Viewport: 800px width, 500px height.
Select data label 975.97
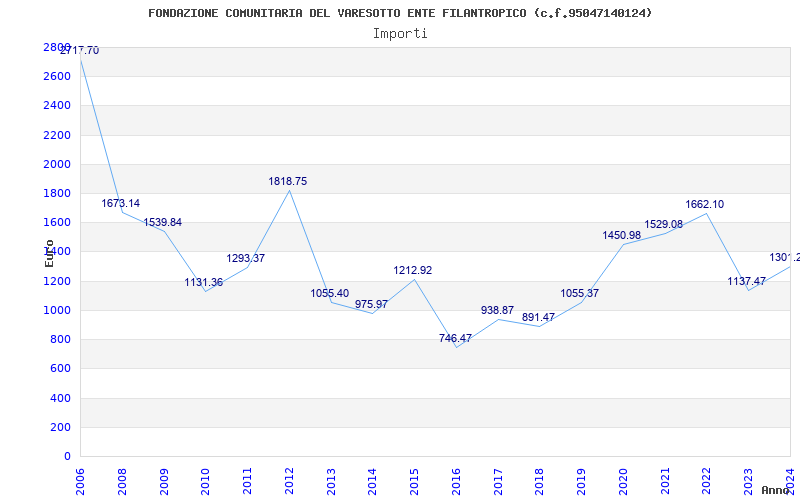pos(371,305)
